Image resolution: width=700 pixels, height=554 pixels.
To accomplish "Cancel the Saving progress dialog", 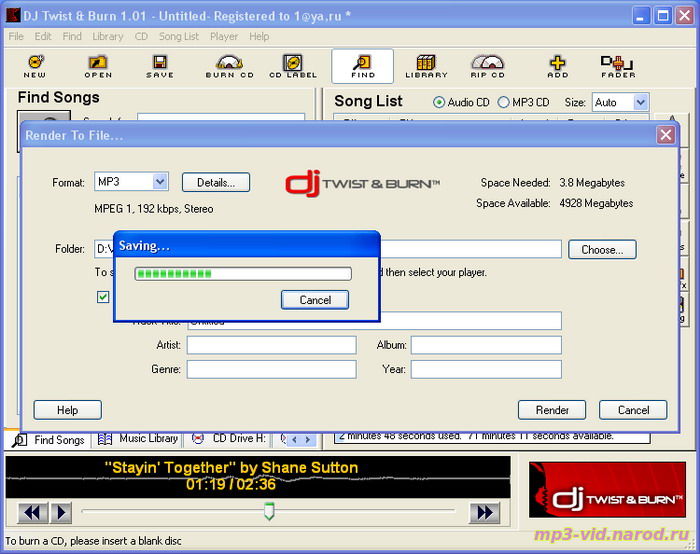I will pos(315,300).
